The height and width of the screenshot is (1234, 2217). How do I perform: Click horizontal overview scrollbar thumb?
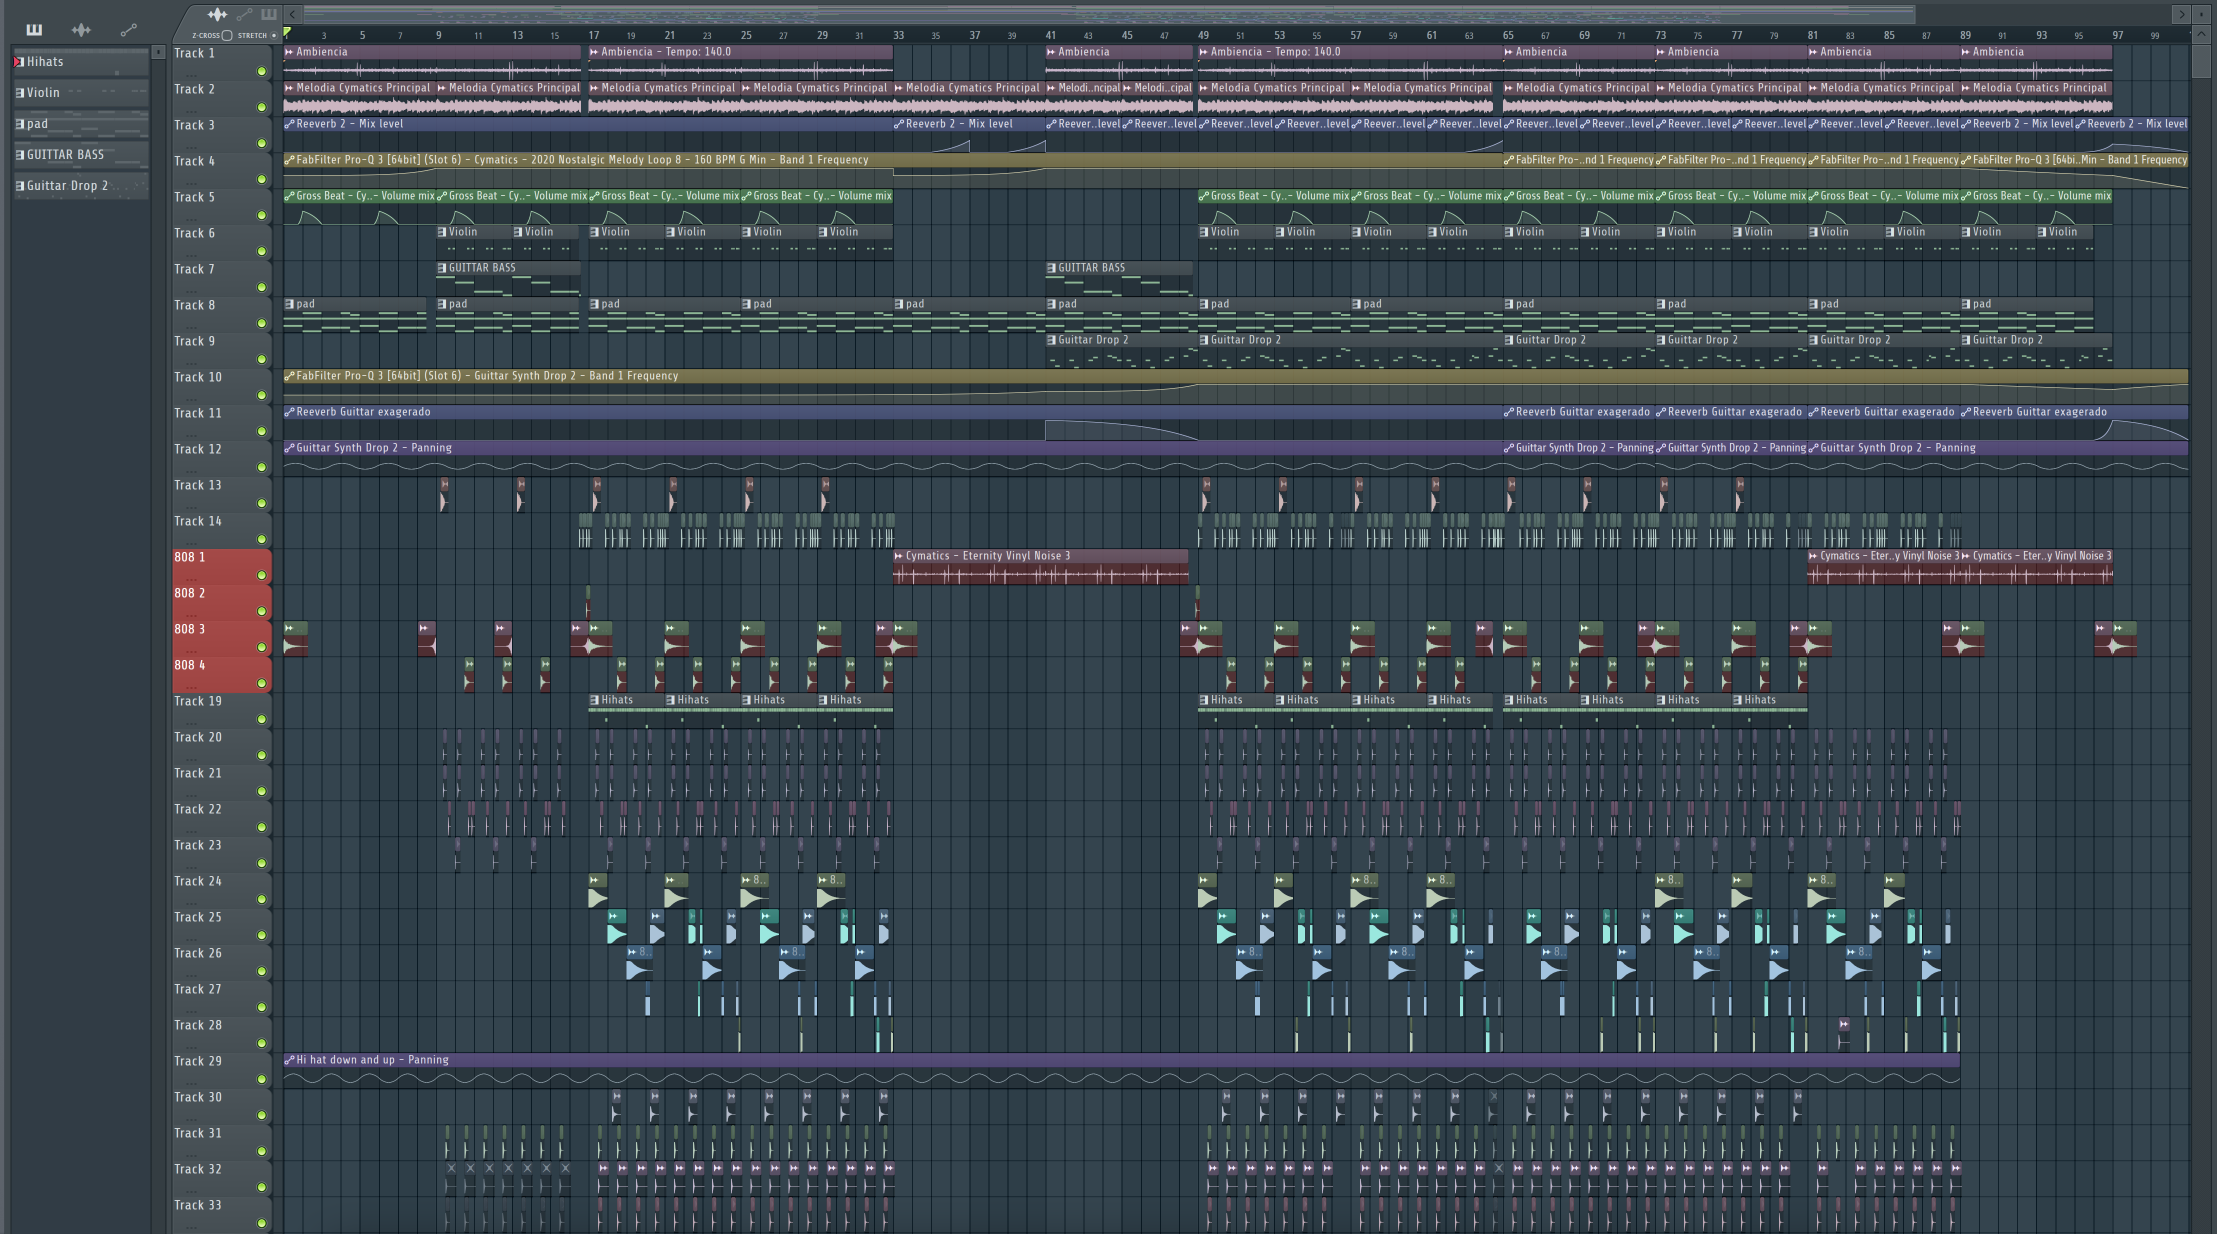[x=1109, y=14]
